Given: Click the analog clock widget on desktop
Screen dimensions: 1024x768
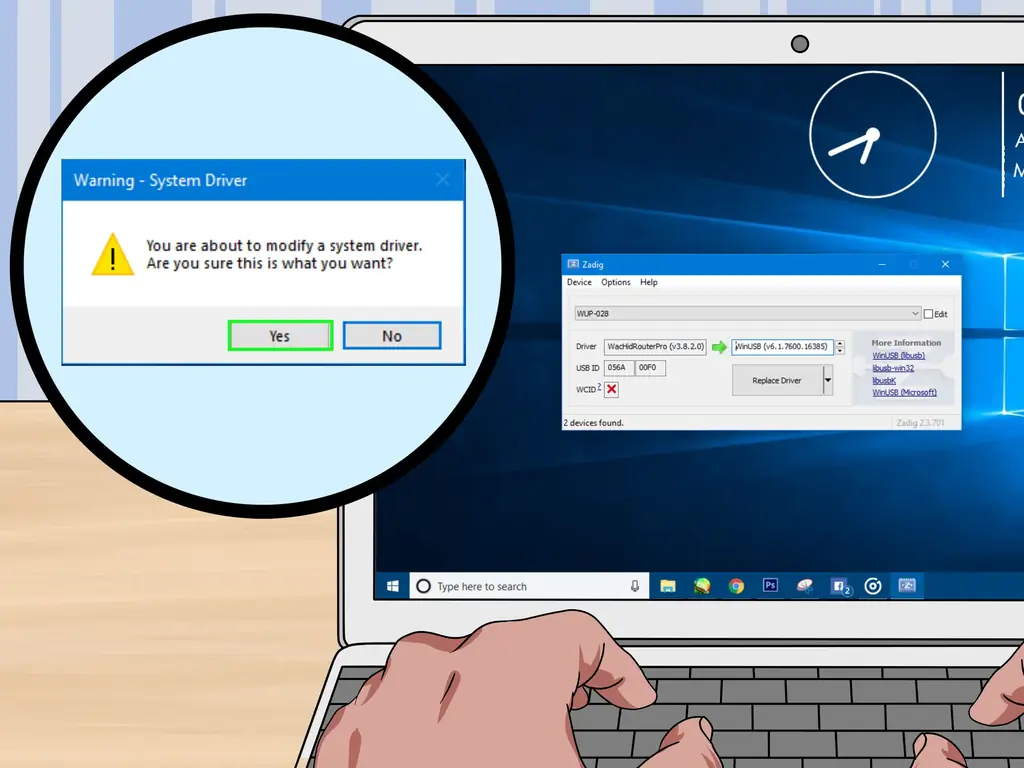Looking at the screenshot, I should (872, 135).
